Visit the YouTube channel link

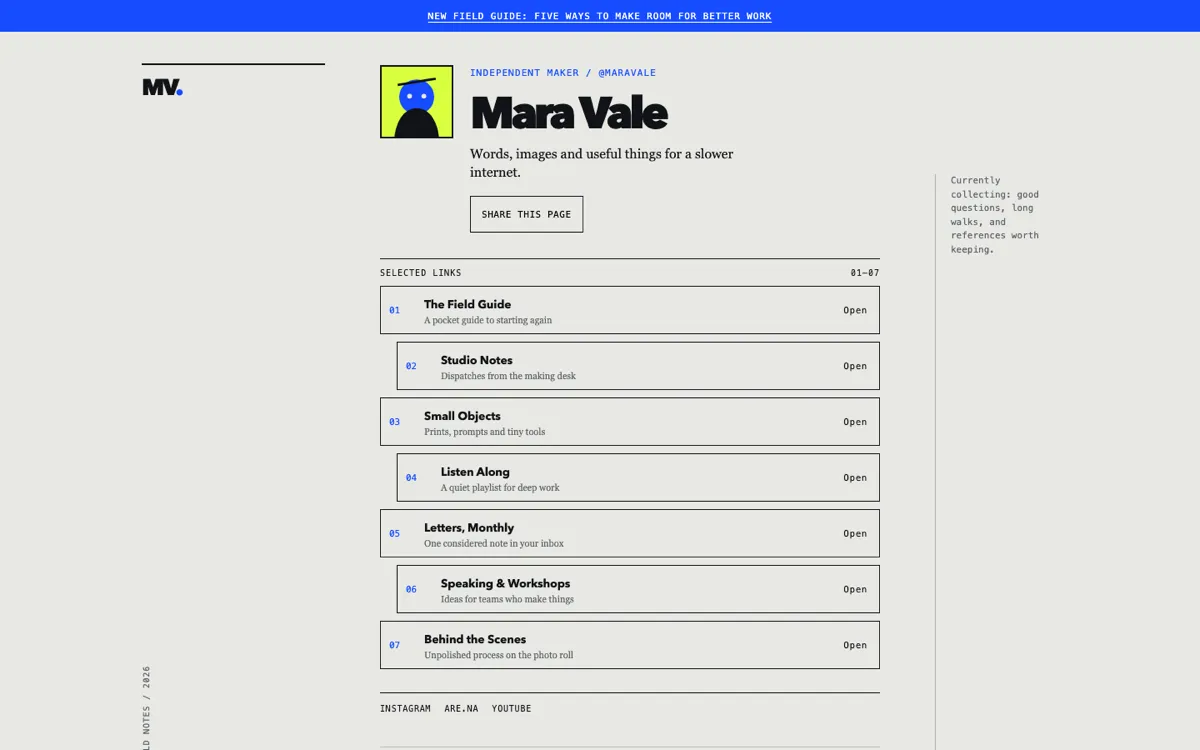point(512,709)
